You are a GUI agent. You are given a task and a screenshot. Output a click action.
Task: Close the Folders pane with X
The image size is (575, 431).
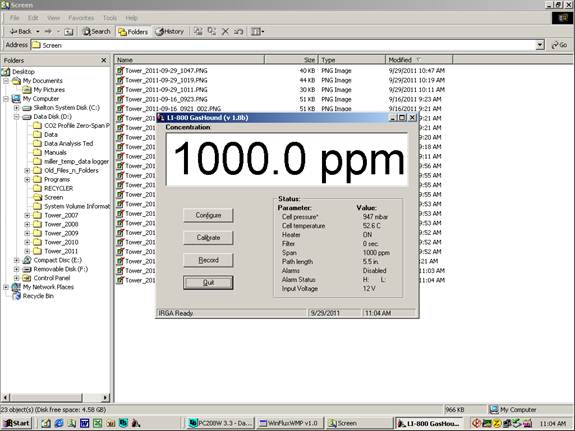[104, 60]
